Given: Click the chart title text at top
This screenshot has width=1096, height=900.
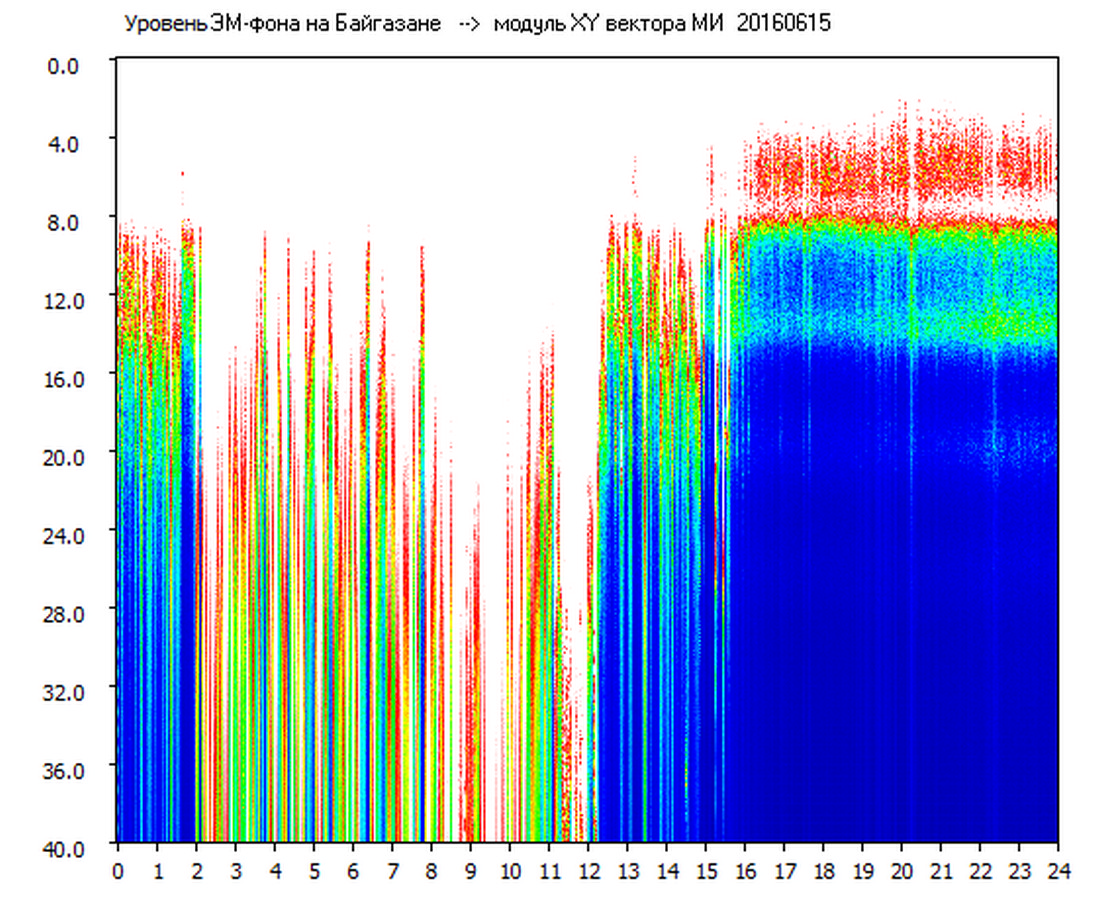Looking at the screenshot, I should click(476, 24).
